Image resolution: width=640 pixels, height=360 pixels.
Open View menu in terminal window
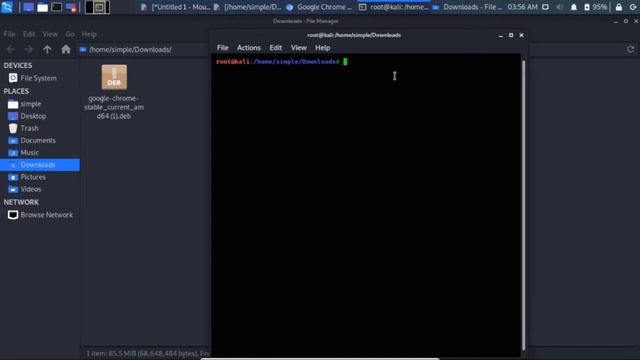point(299,48)
